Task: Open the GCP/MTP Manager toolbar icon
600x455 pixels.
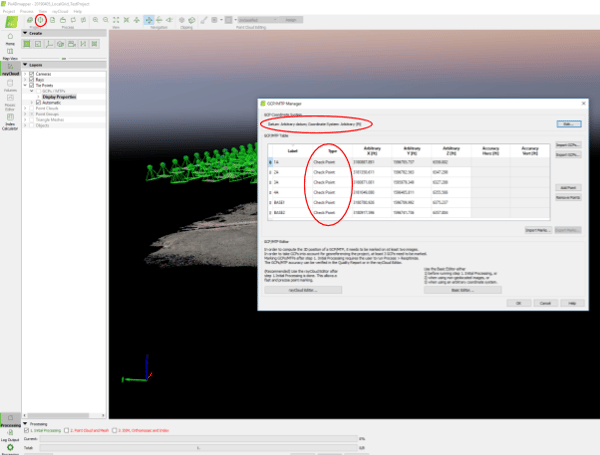Action: [40, 19]
